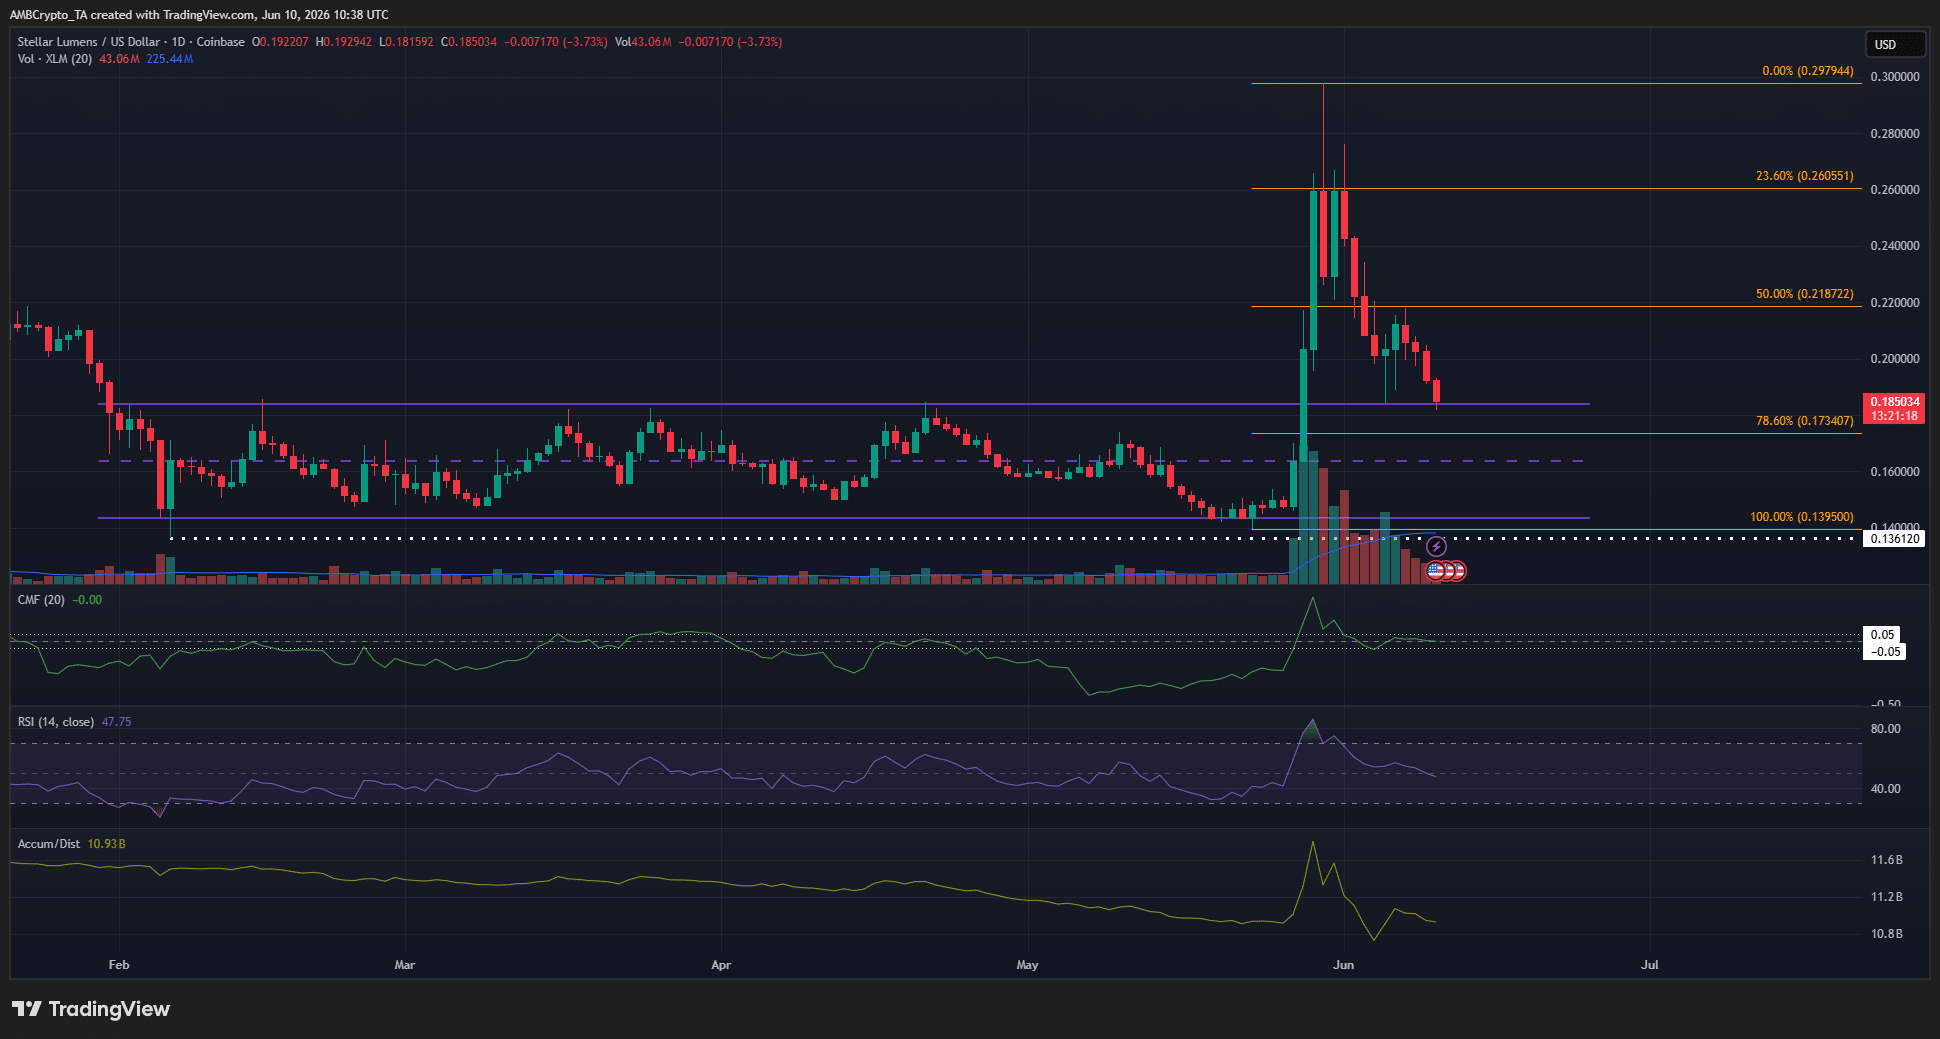
Task: Click the Feb label on time axis
Action: (x=119, y=965)
